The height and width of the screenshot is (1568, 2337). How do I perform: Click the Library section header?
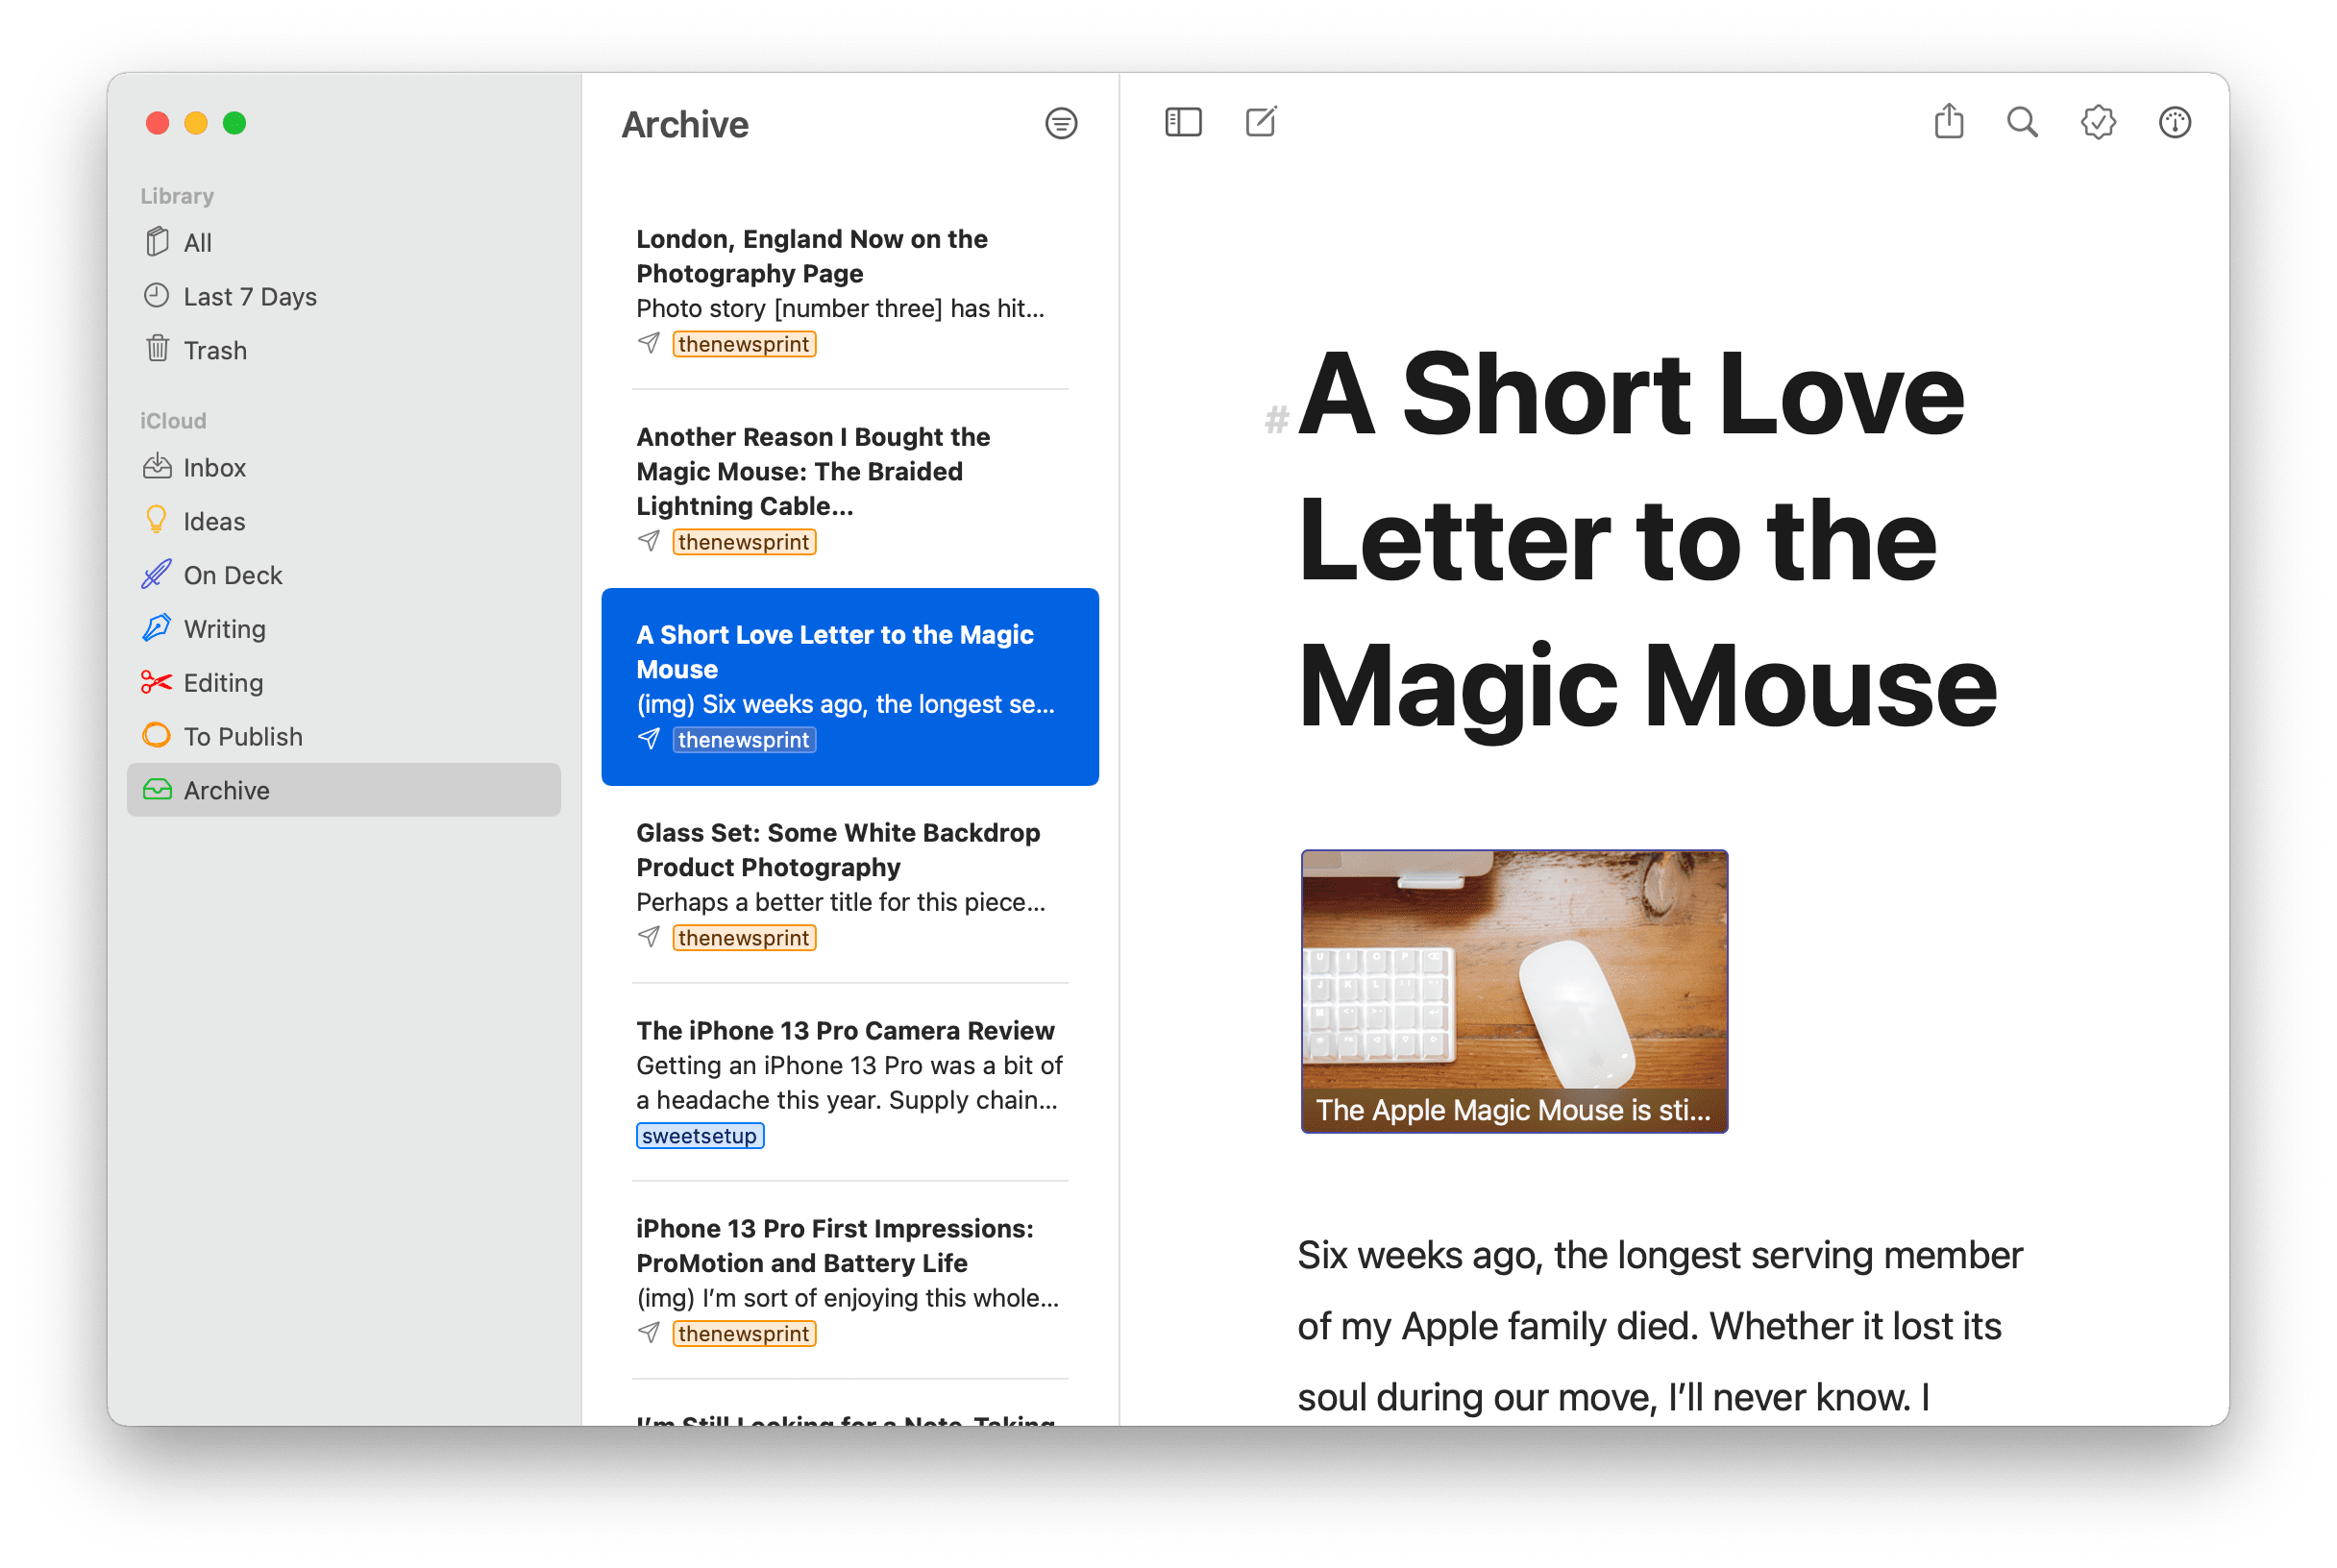[177, 196]
